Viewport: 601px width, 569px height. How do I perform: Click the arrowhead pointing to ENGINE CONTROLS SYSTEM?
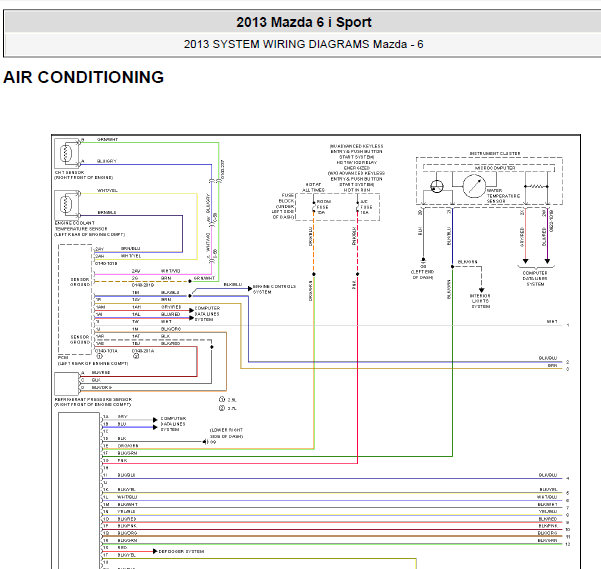point(250,288)
